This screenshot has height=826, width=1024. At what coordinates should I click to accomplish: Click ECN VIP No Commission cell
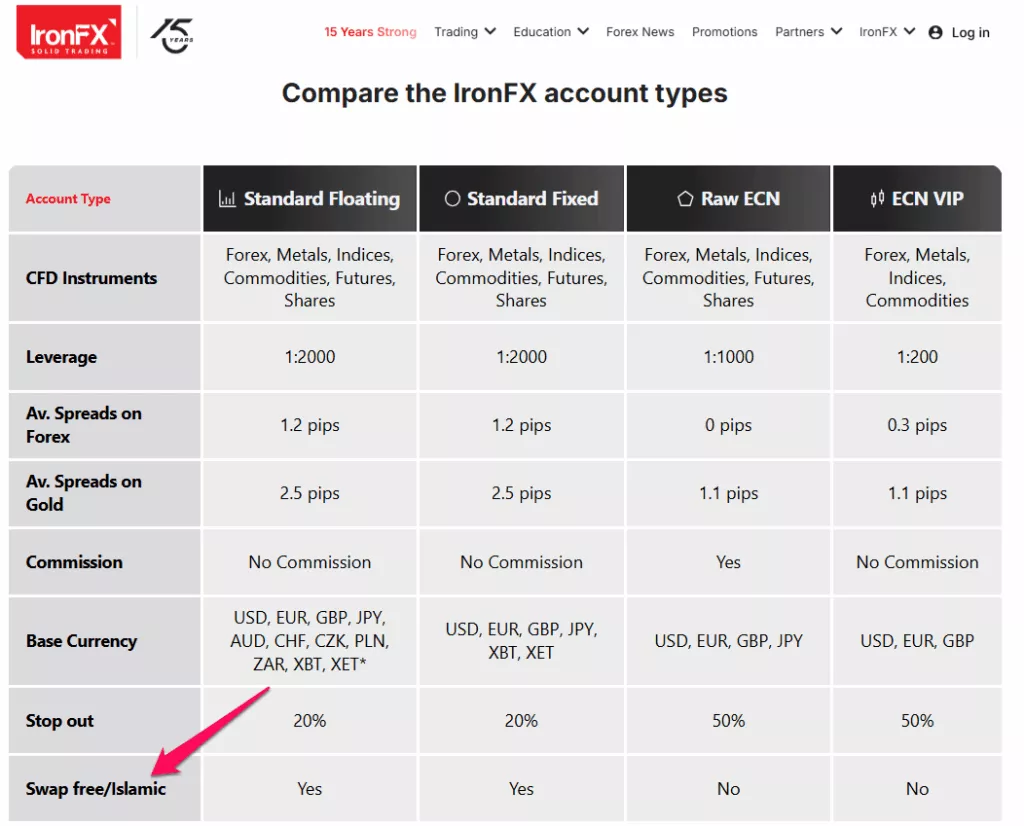click(917, 562)
